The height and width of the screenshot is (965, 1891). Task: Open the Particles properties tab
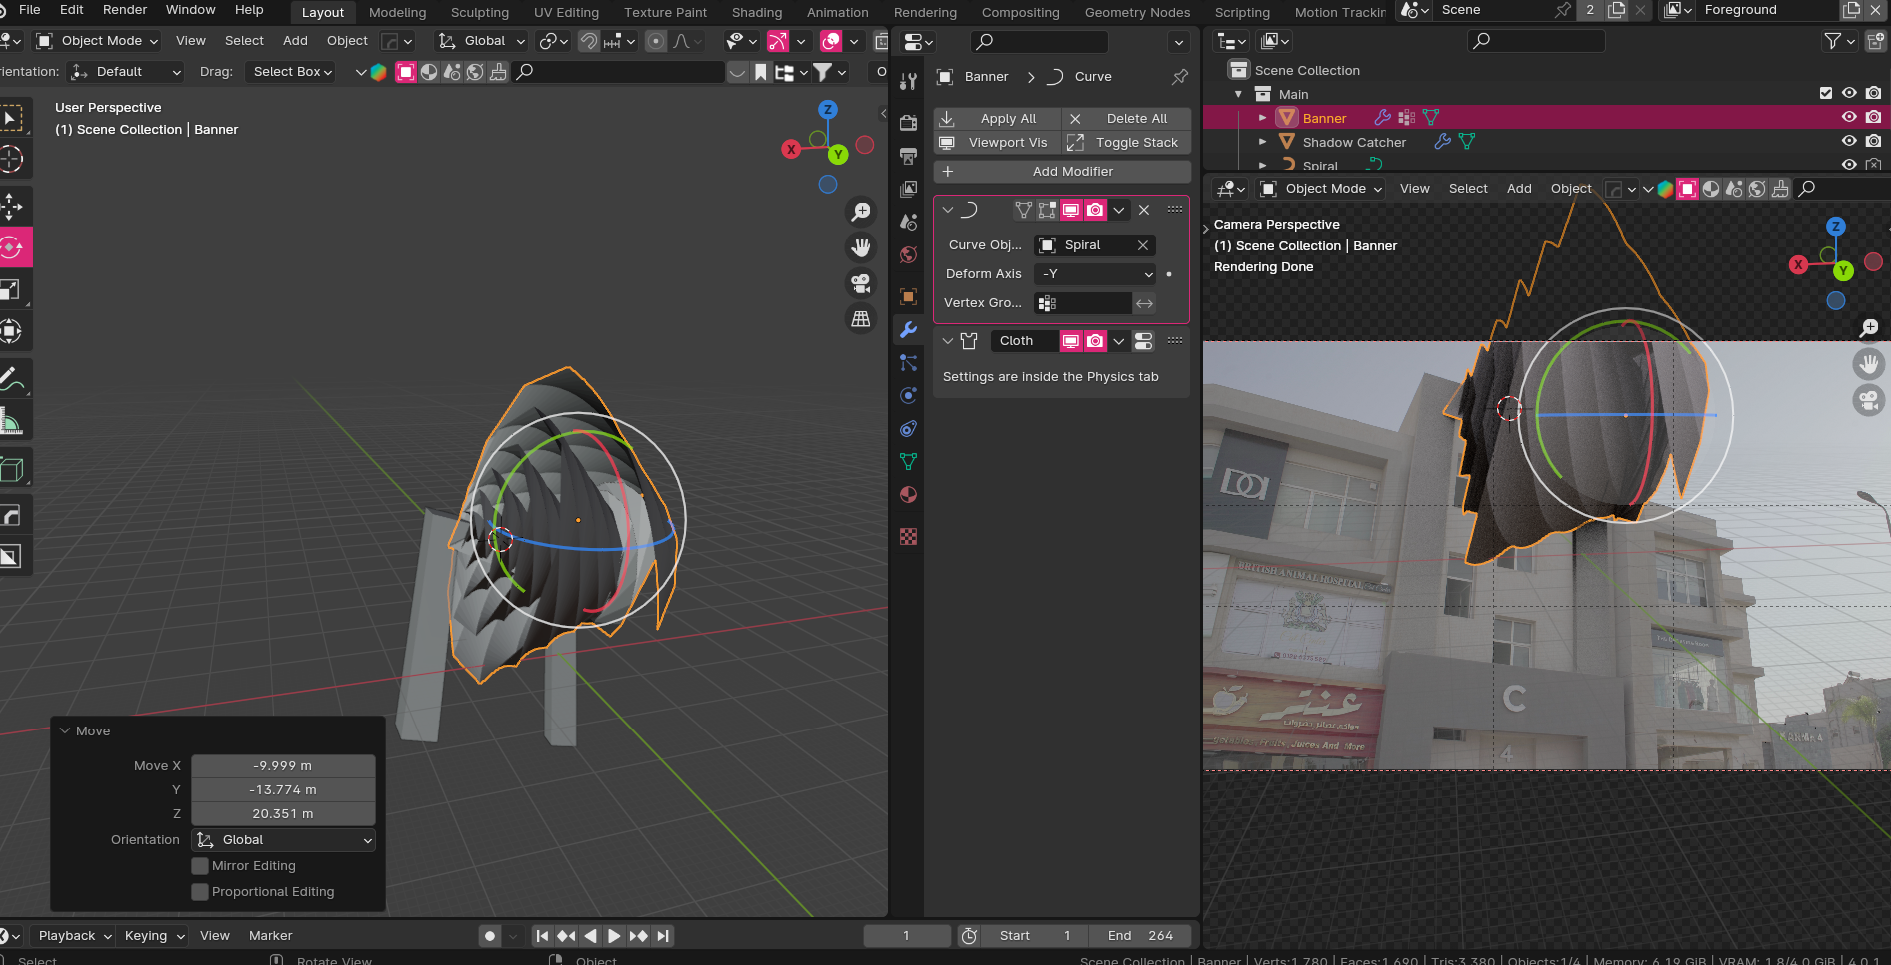[908, 362]
